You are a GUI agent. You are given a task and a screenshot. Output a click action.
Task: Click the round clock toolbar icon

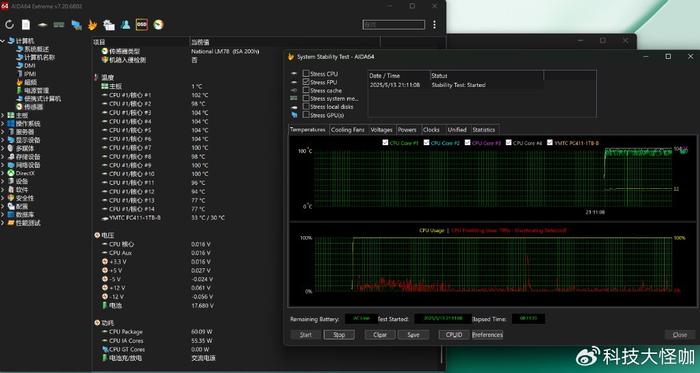click(x=158, y=25)
